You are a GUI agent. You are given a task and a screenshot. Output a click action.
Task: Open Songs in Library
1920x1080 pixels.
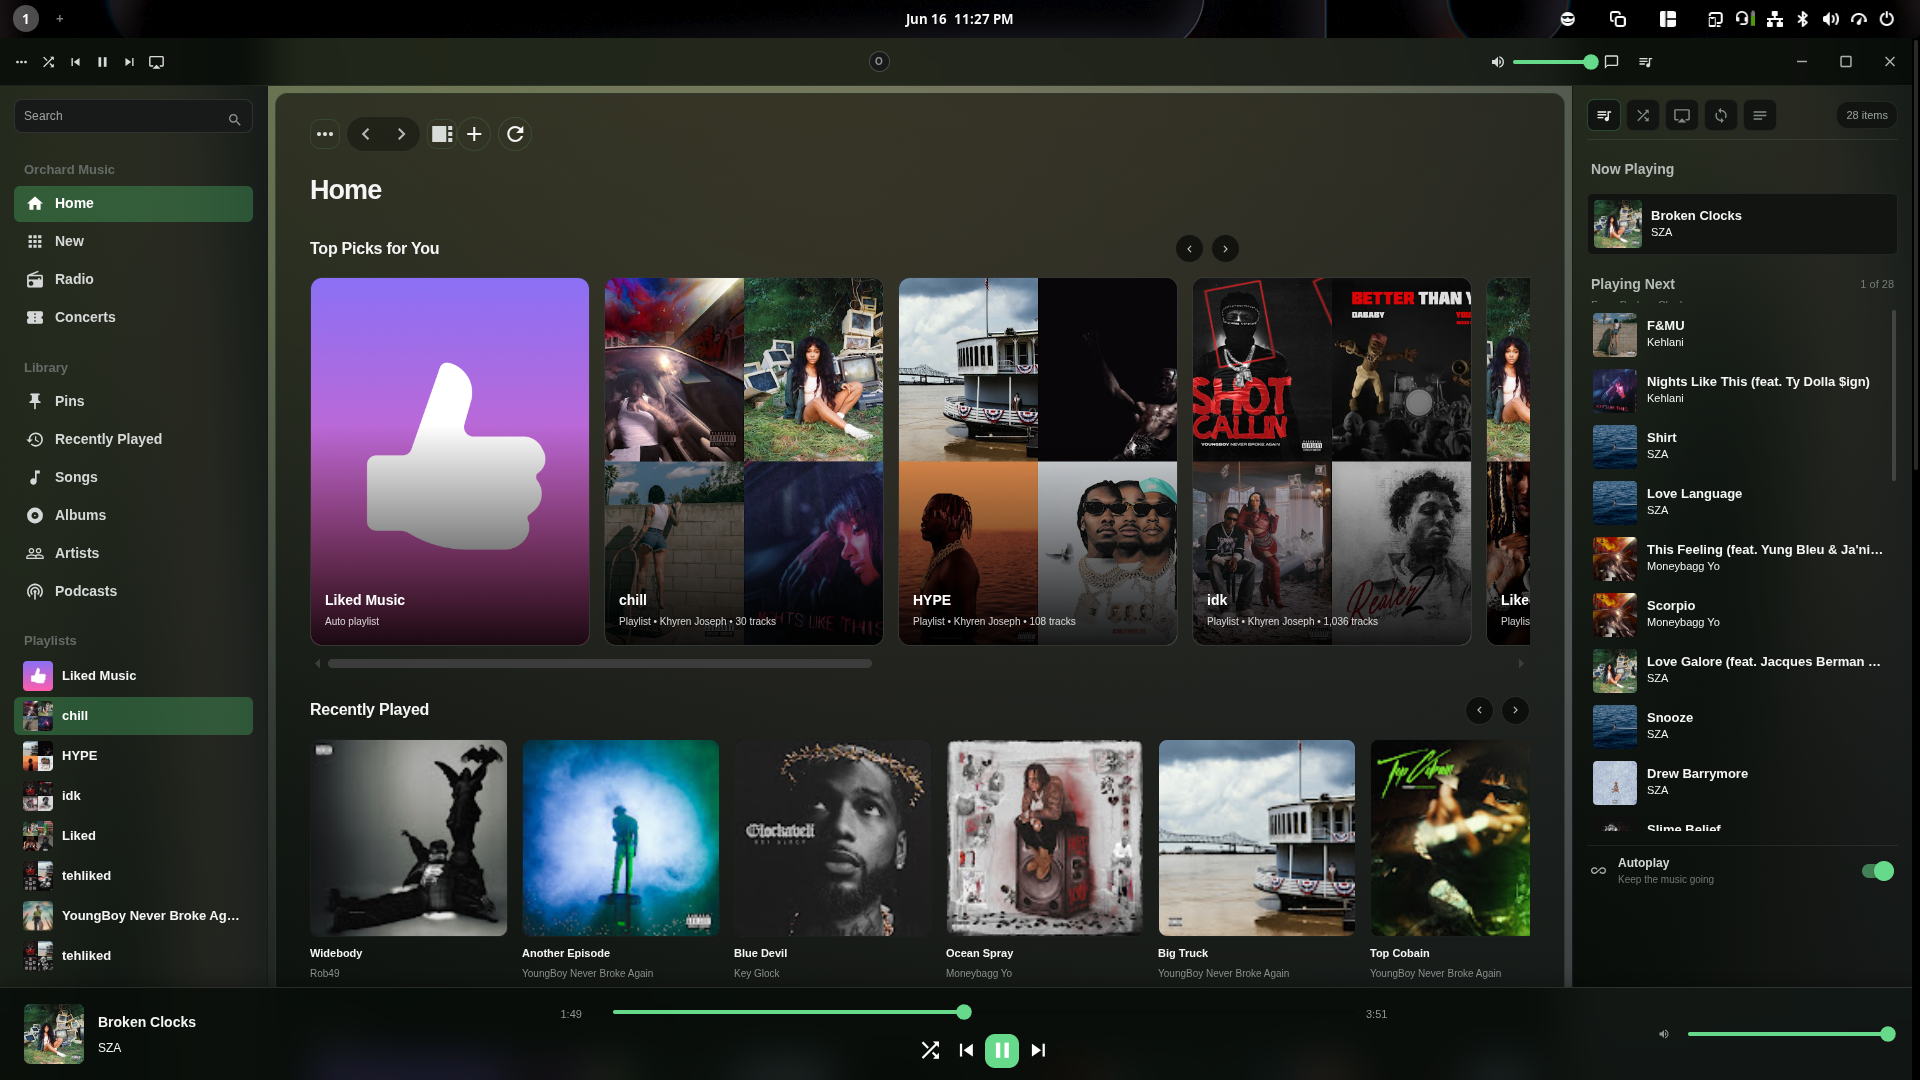click(133, 477)
